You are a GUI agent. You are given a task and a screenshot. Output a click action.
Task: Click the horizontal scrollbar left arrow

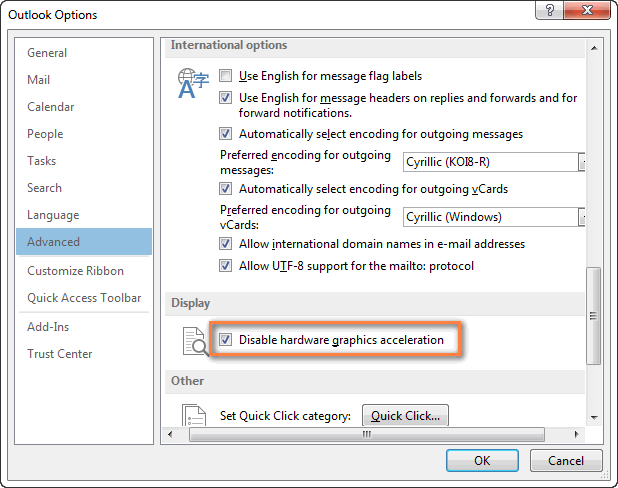[170, 434]
